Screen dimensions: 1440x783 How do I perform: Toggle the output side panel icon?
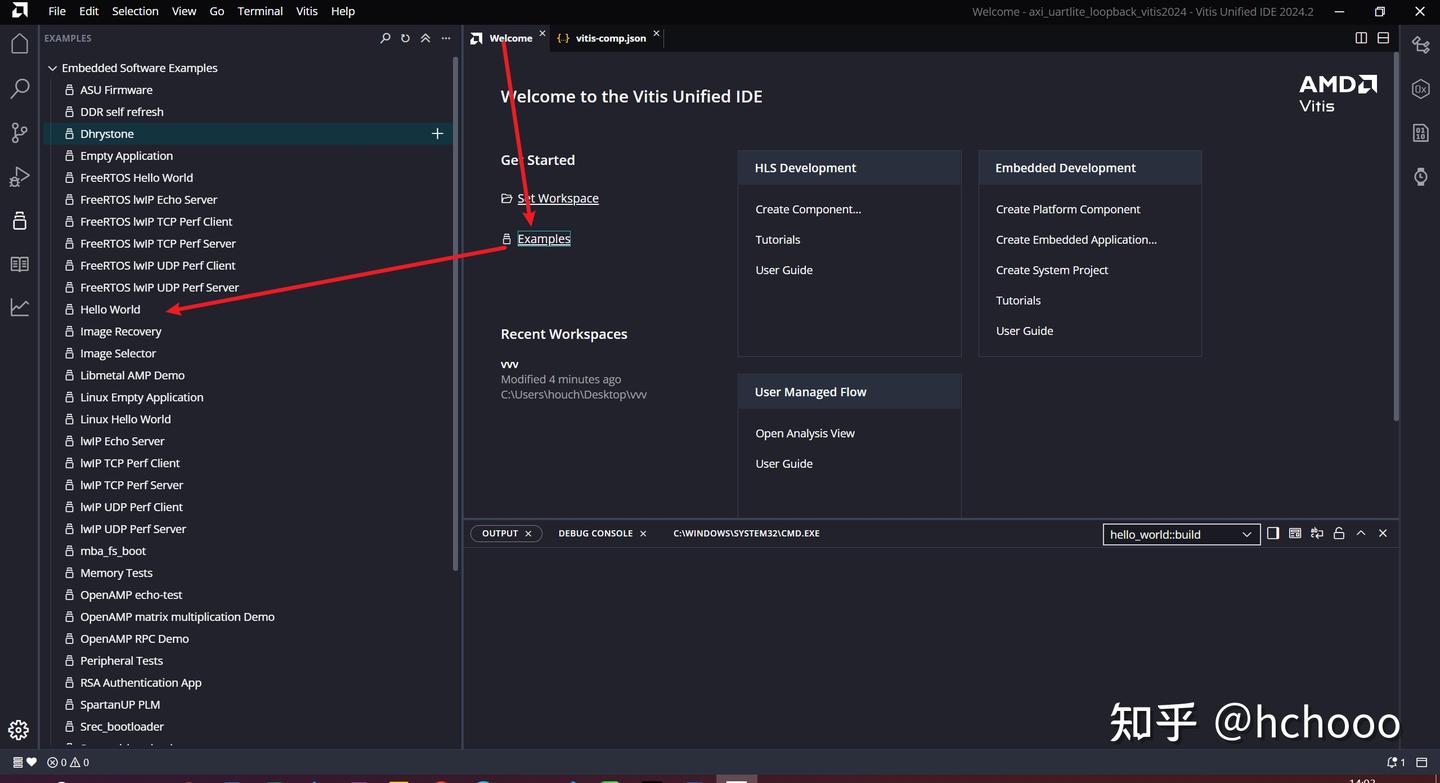(1273, 533)
